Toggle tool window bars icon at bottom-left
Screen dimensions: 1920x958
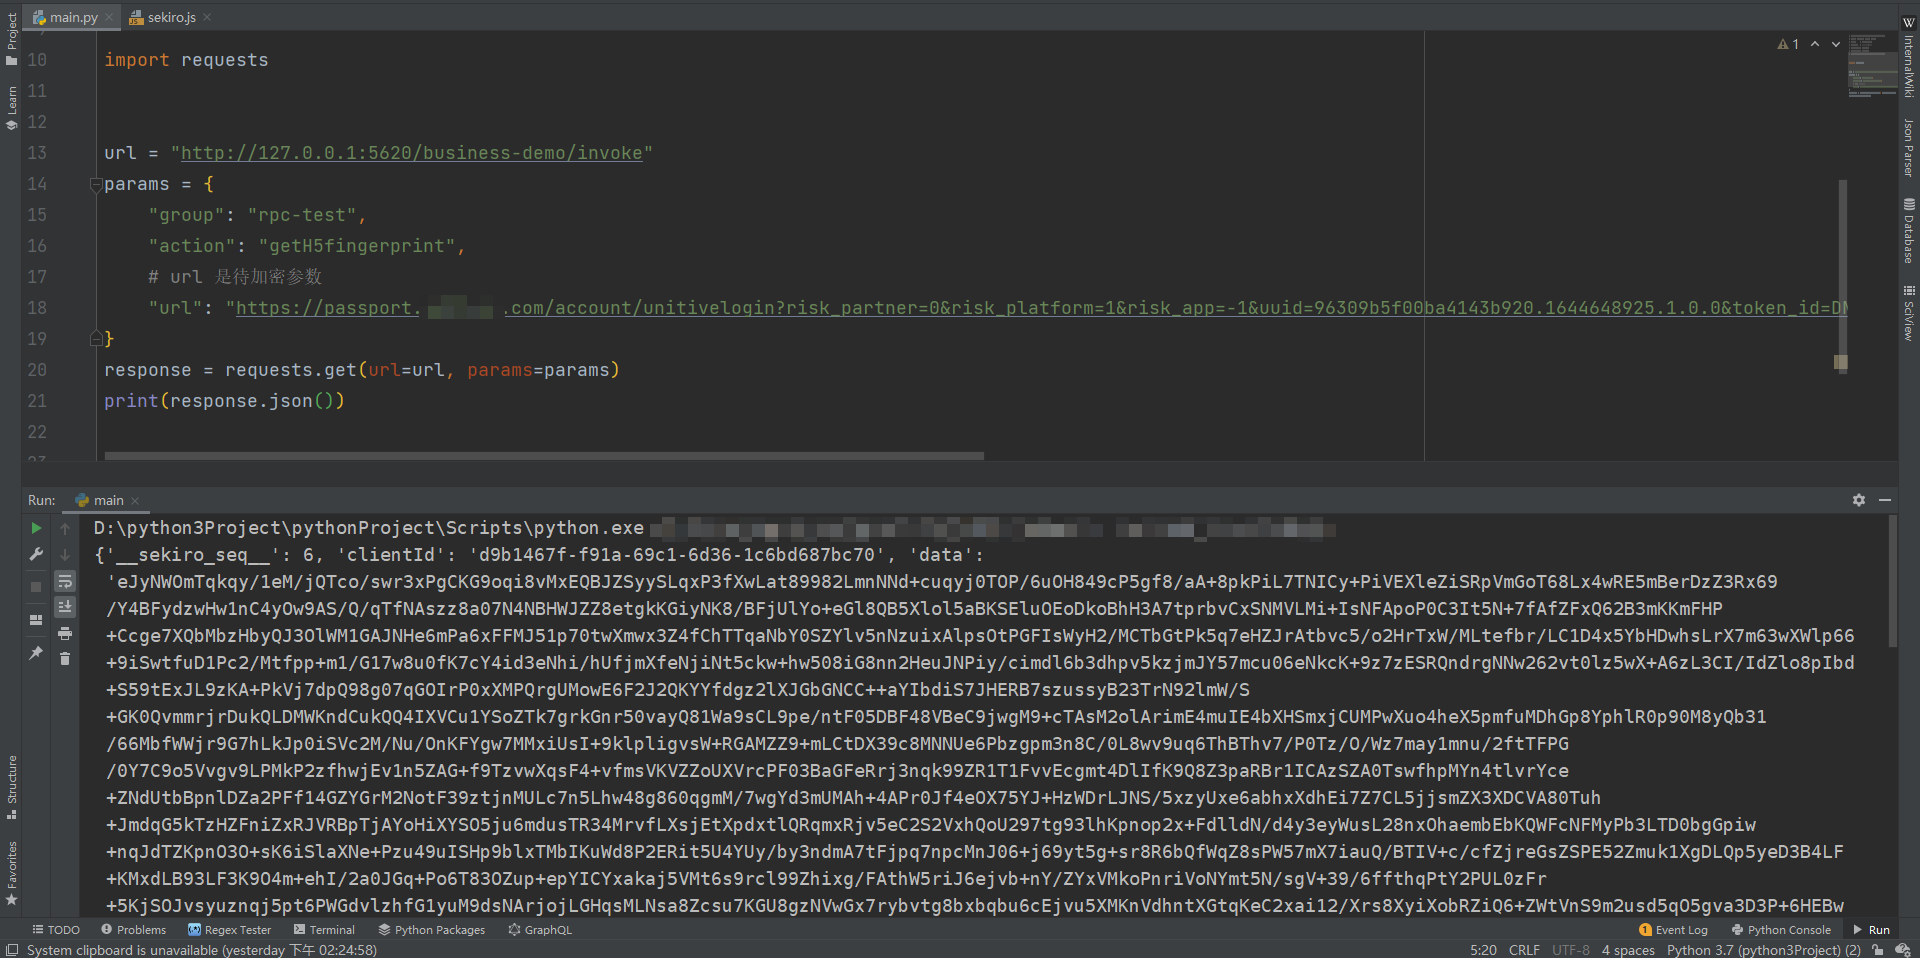[12, 950]
